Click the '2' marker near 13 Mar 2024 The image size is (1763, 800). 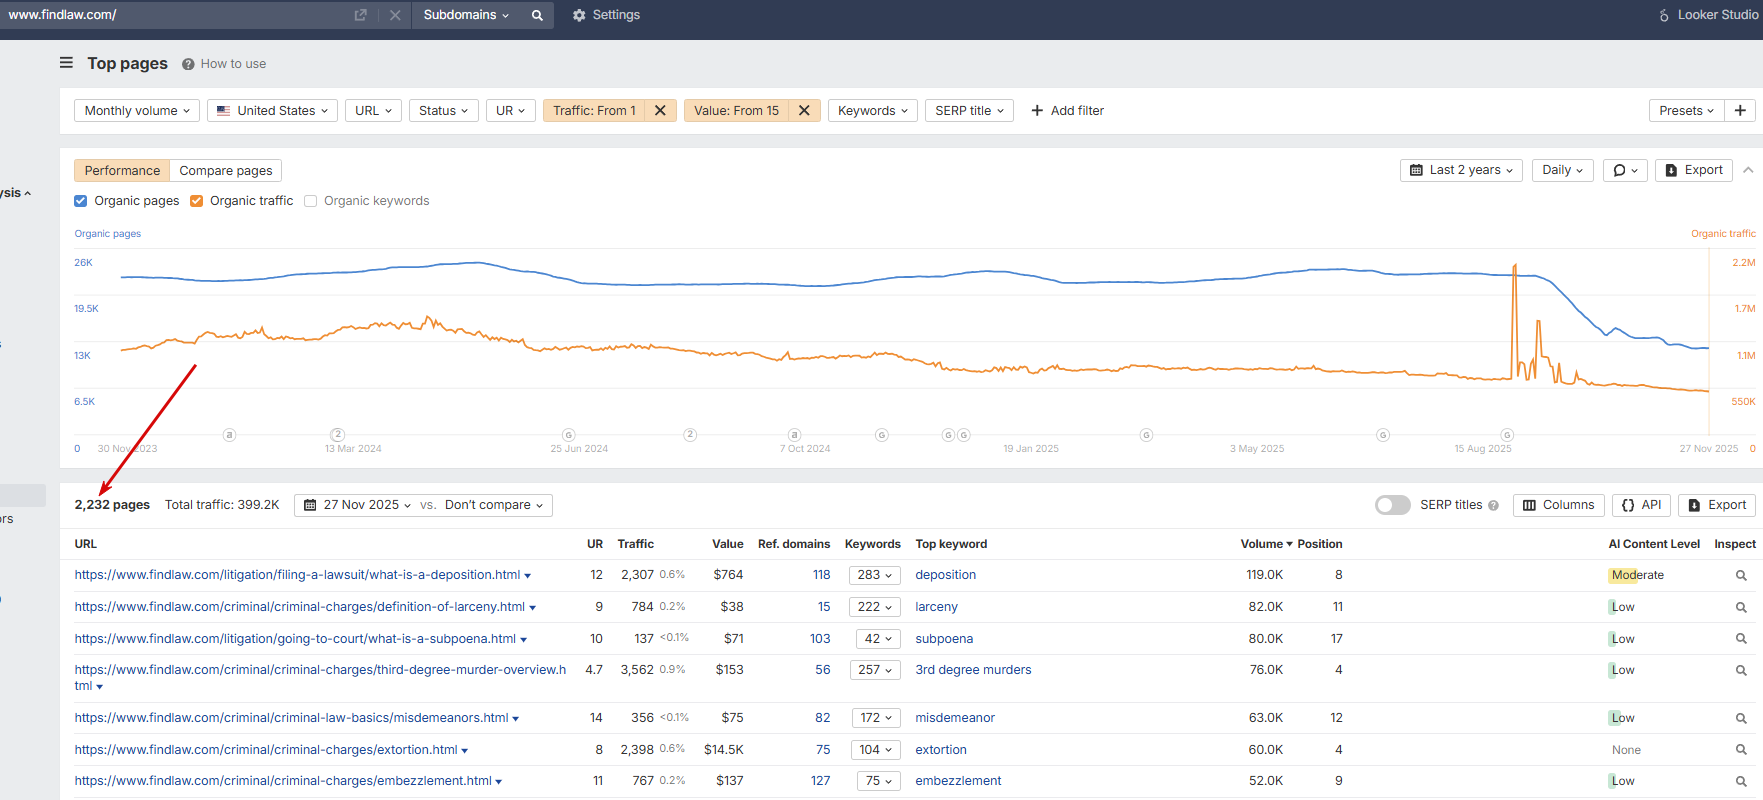[x=338, y=435]
